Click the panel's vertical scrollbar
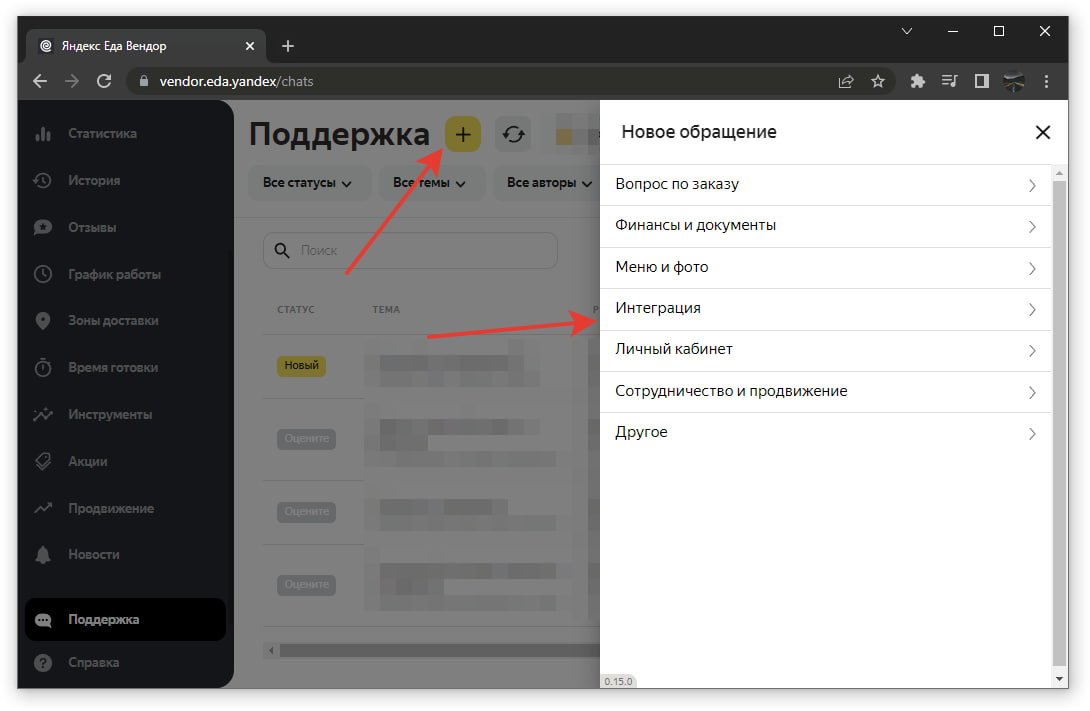Screen dimensions: 1090x711 (1059, 420)
